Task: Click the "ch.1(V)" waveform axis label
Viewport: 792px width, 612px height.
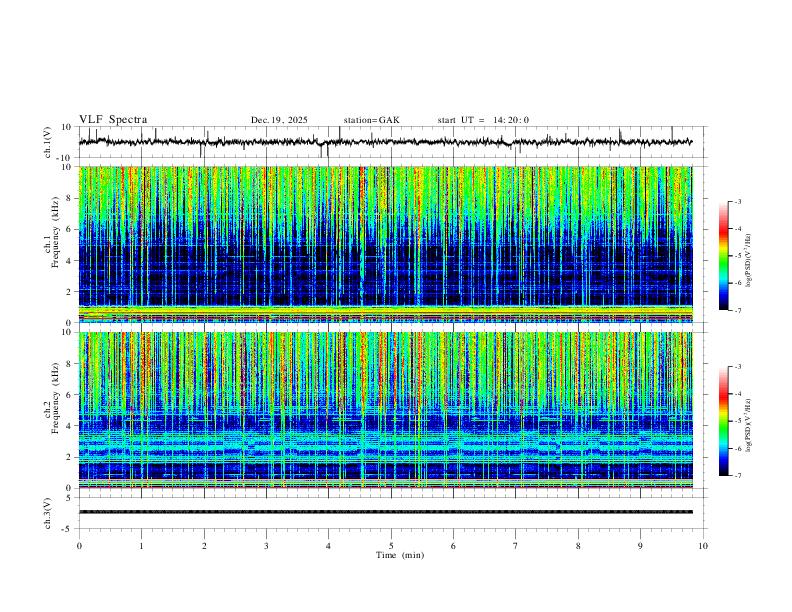Action: click(x=48, y=142)
